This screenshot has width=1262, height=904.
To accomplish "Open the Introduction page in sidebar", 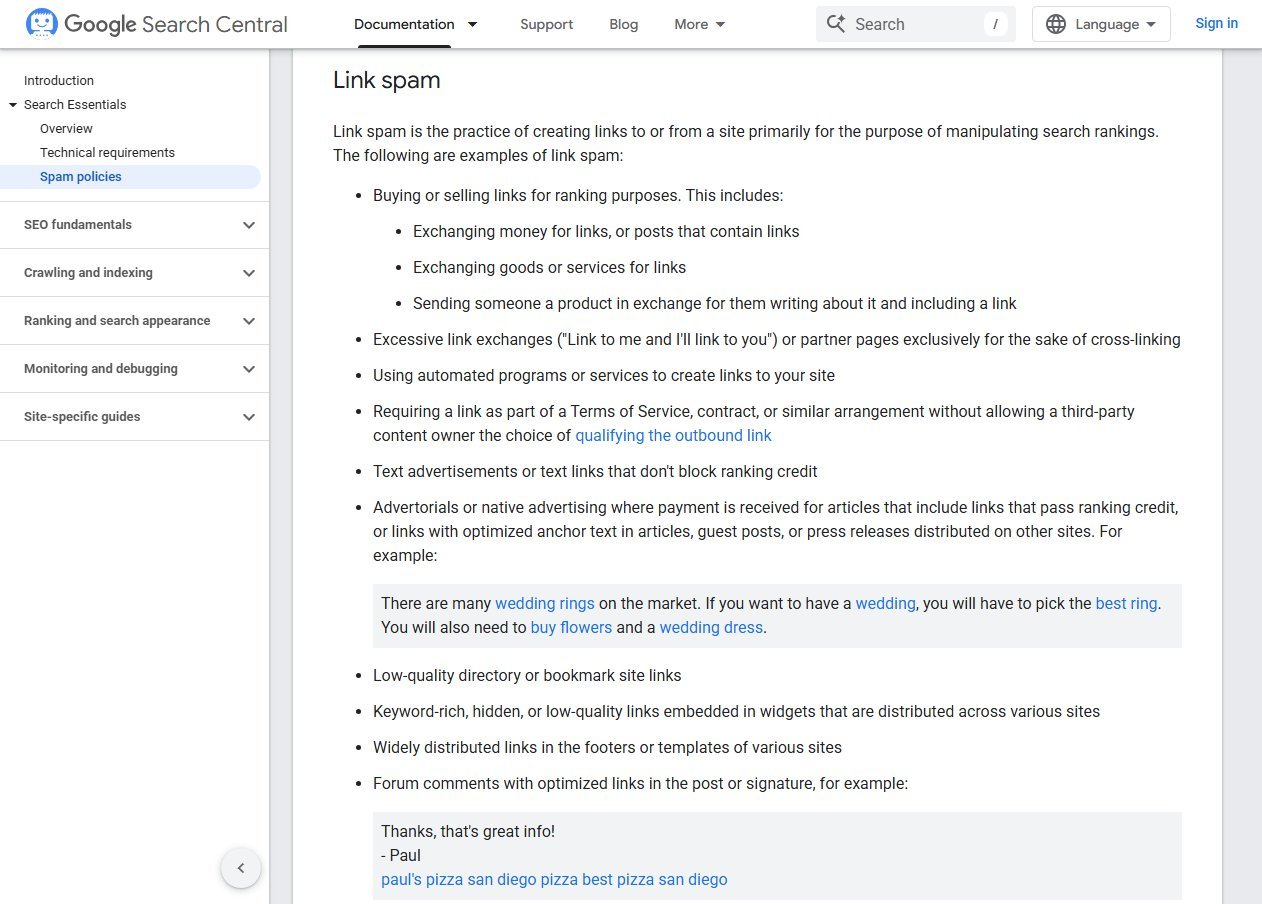I will 59,81.
